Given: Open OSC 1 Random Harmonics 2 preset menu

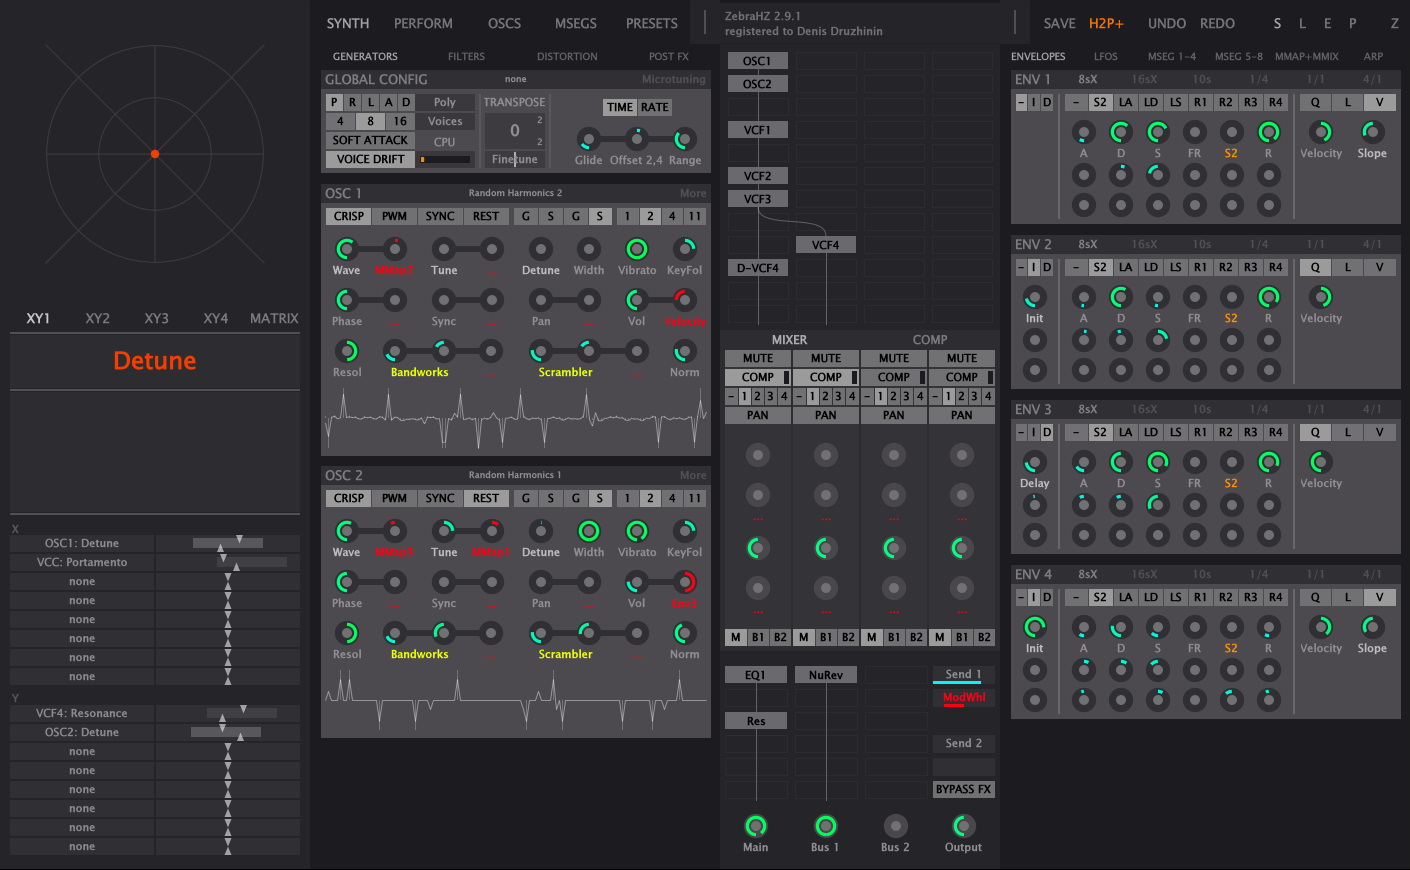Looking at the screenshot, I should (515, 193).
